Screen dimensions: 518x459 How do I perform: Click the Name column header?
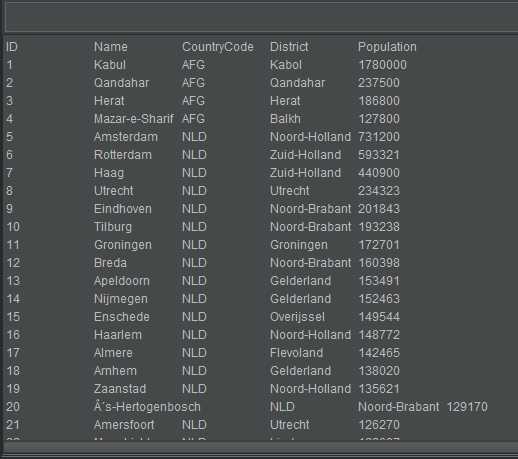click(111, 47)
